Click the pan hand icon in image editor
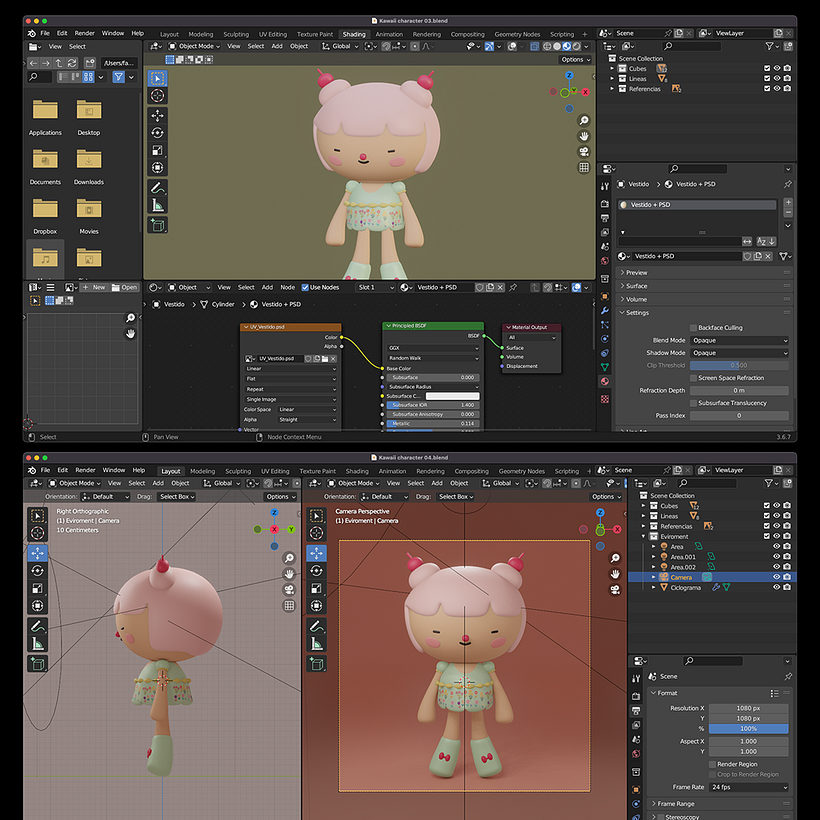Screen dimensions: 820x820 click(x=130, y=333)
